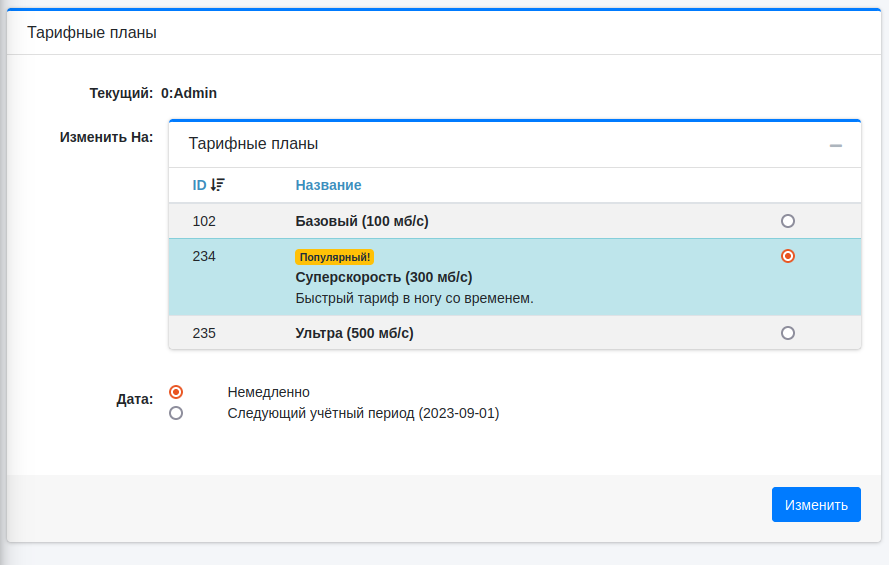Select the Ультра (500 мб/с) radio button
This screenshot has width=889, height=565.
tap(788, 333)
